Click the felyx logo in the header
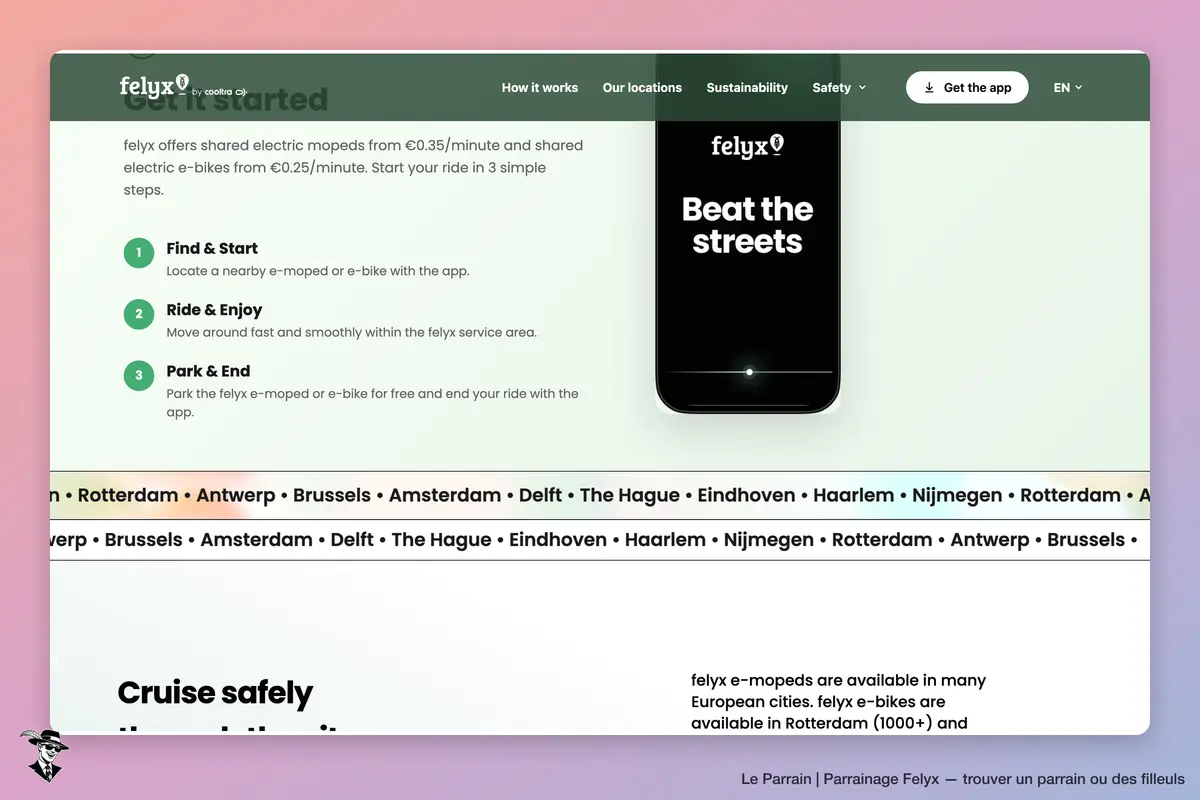 (x=154, y=86)
